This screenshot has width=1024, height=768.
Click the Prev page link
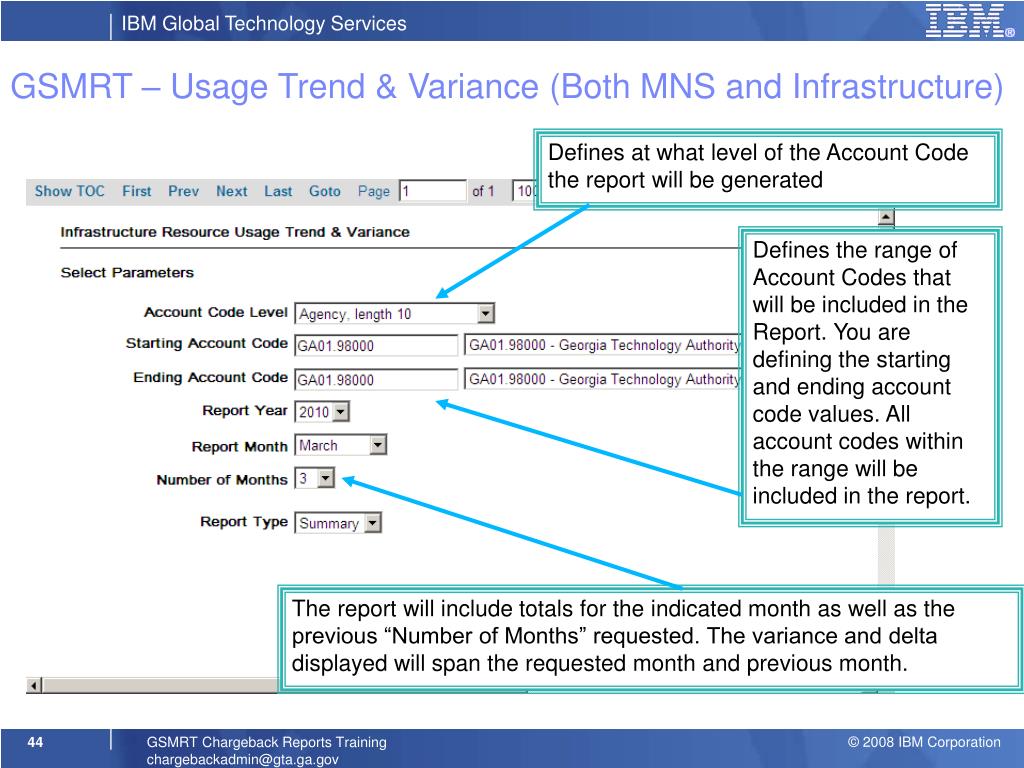pos(184,191)
